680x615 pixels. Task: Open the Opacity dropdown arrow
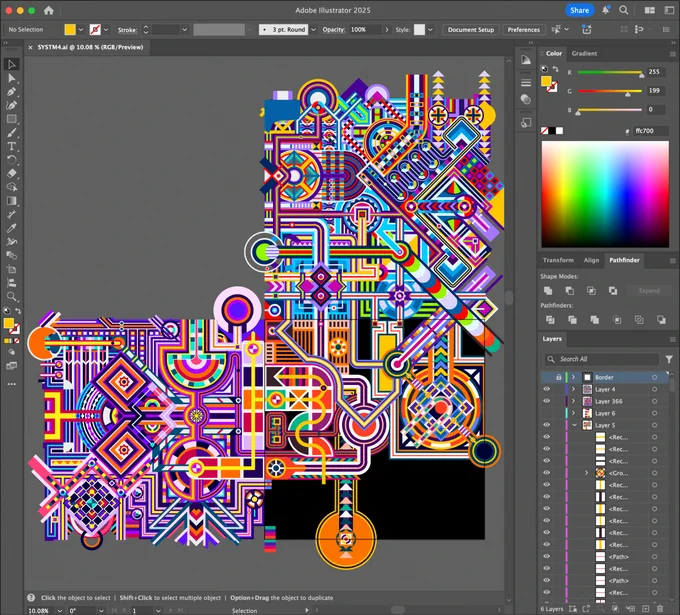387,29
